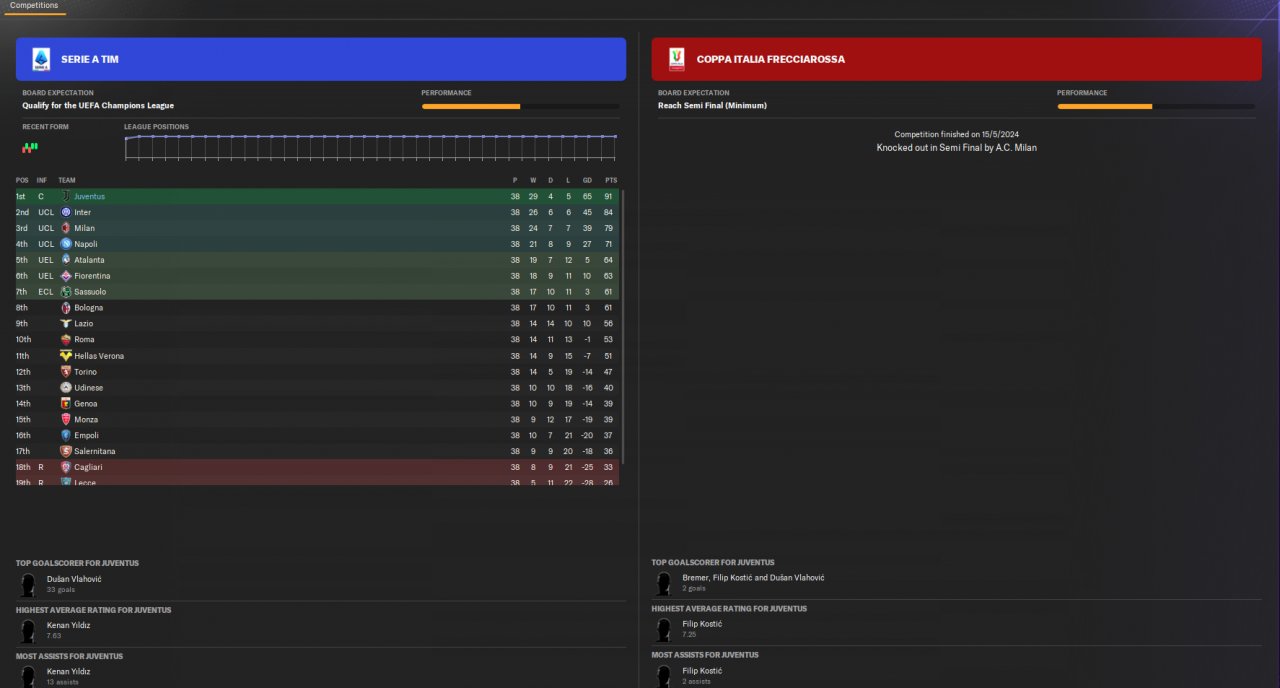Click the recent form indicator
The width and height of the screenshot is (1280, 688).
click(x=30, y=147)
